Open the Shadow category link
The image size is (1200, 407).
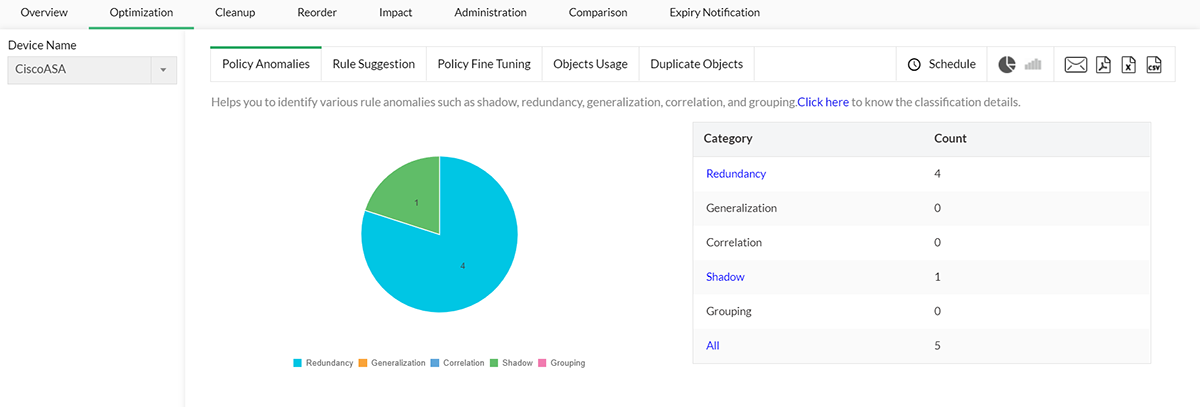pos(725,277)
